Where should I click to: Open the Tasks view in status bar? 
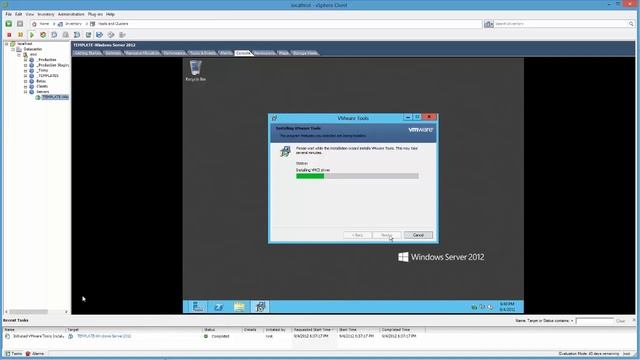coord(14,353)
